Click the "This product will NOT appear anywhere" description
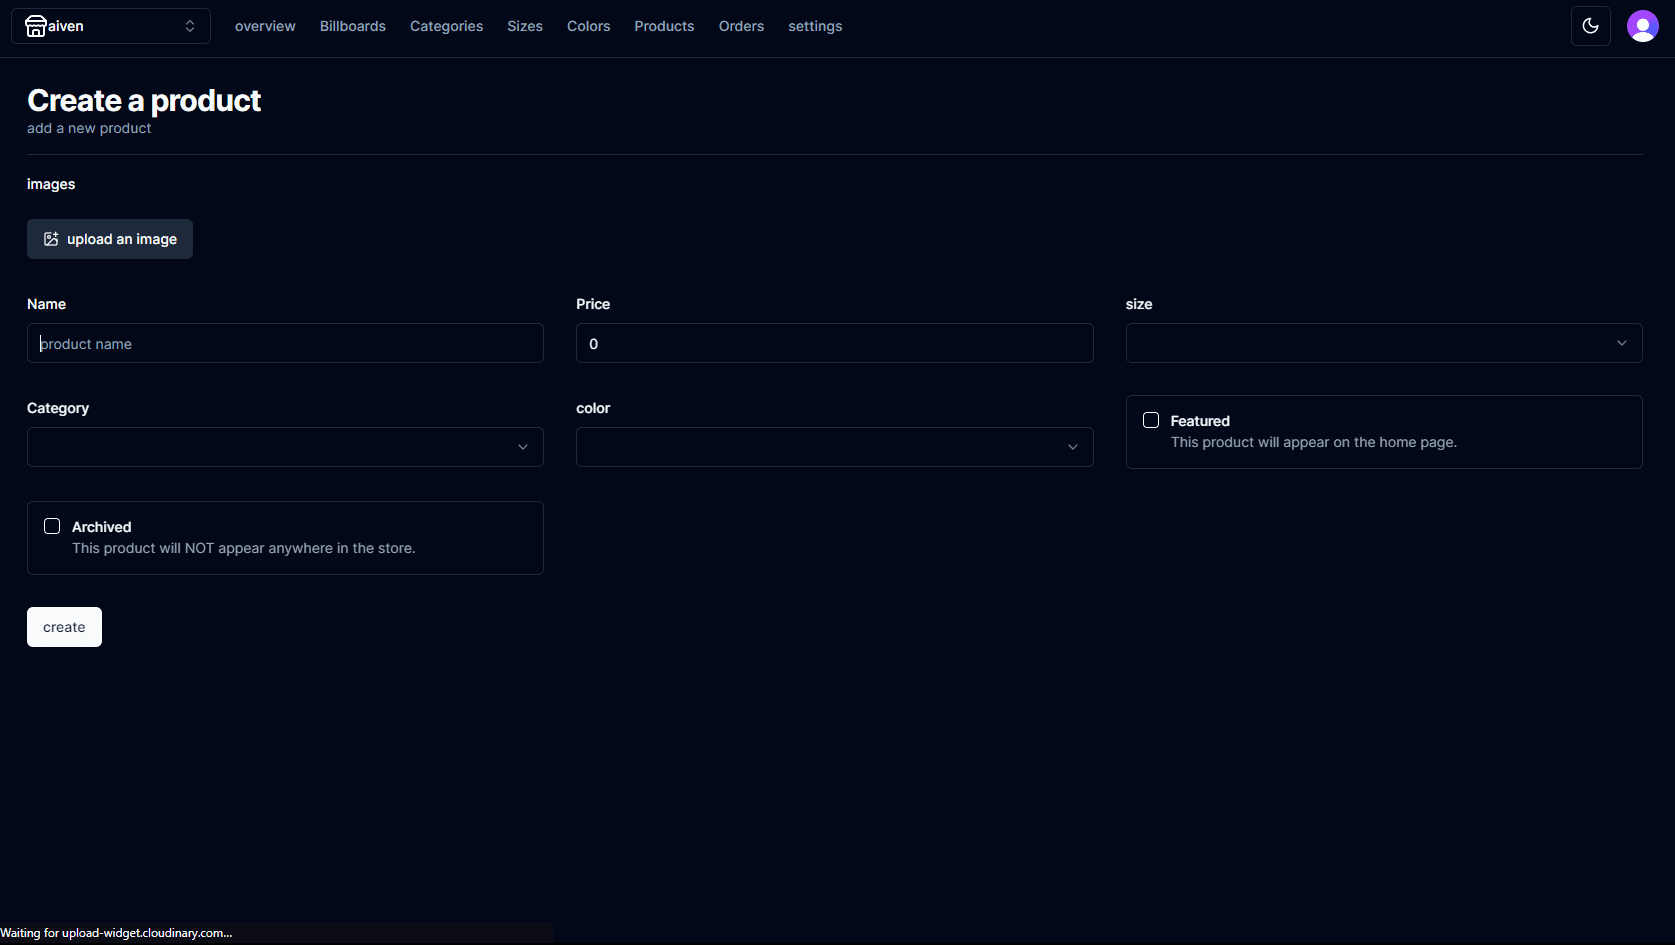The height and width of the screenshot is (945, 1675). (243, 548)
